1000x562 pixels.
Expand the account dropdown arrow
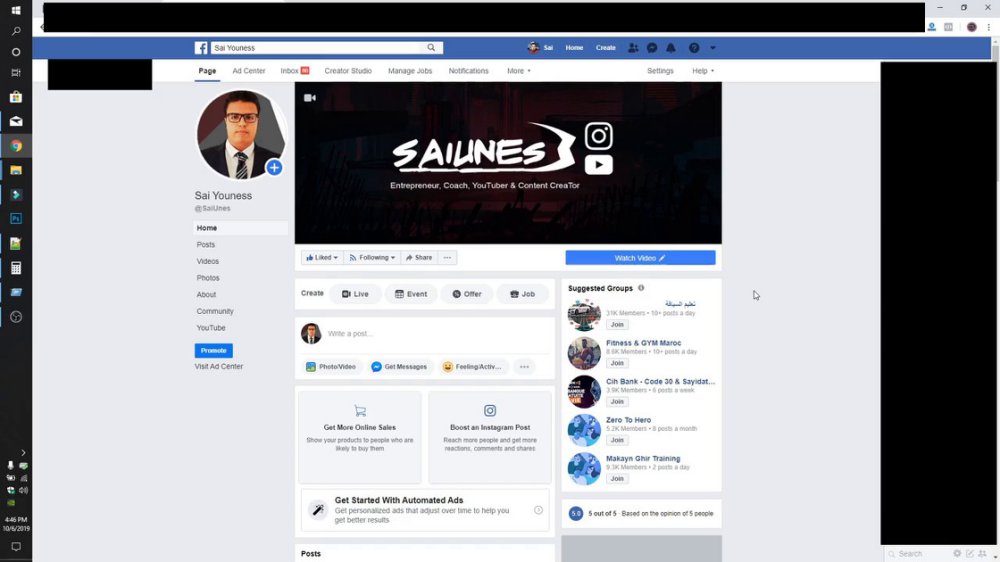click(x=712, y=48)
